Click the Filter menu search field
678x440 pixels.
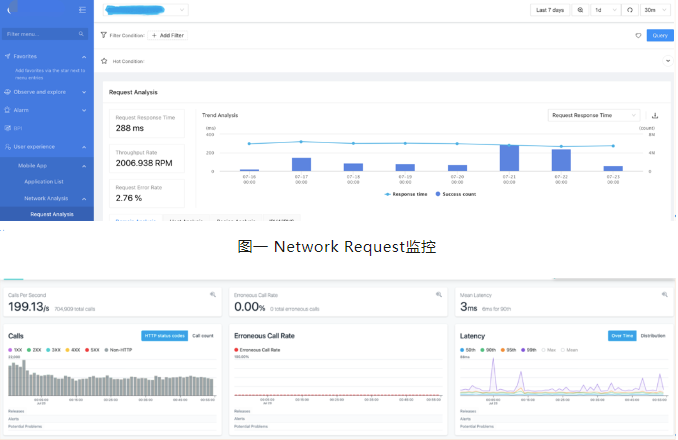(x=46, y=34)
